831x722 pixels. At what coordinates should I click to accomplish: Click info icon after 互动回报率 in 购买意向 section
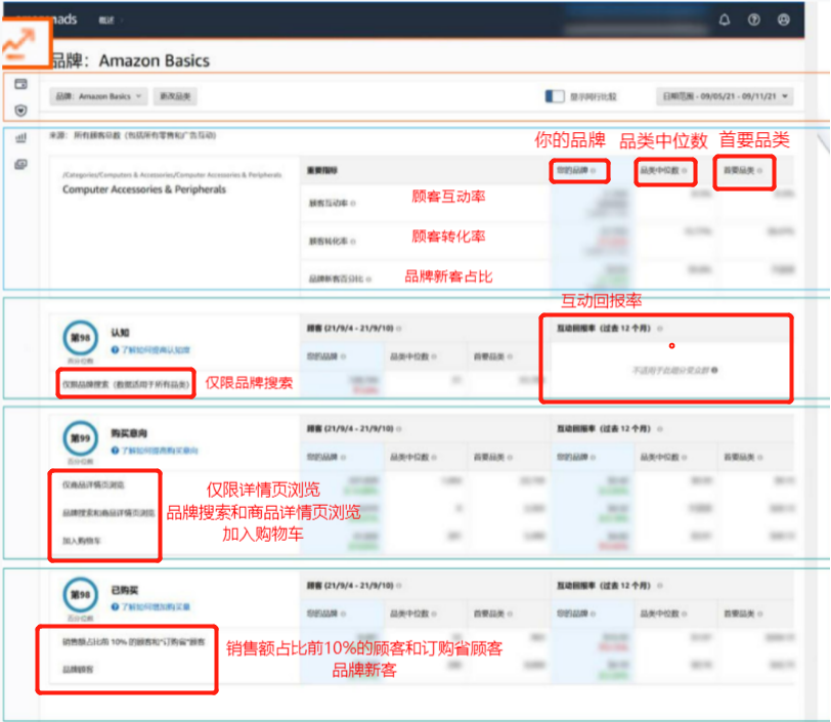660,429
